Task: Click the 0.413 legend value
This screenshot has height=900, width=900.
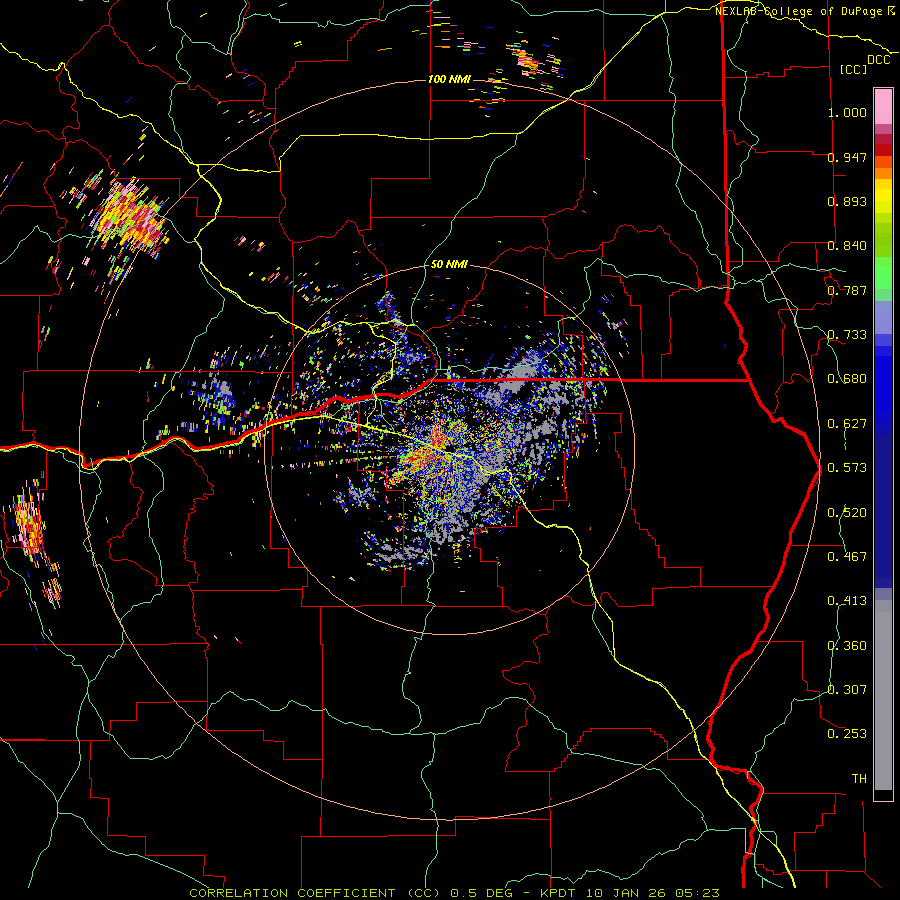Action: click(847, 601)
